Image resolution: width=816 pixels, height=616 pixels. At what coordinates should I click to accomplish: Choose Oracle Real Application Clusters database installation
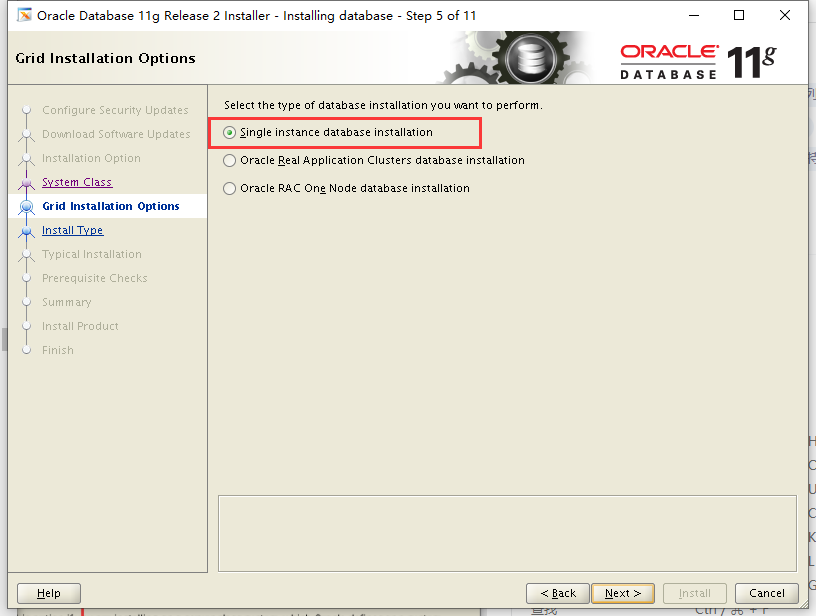230,160
